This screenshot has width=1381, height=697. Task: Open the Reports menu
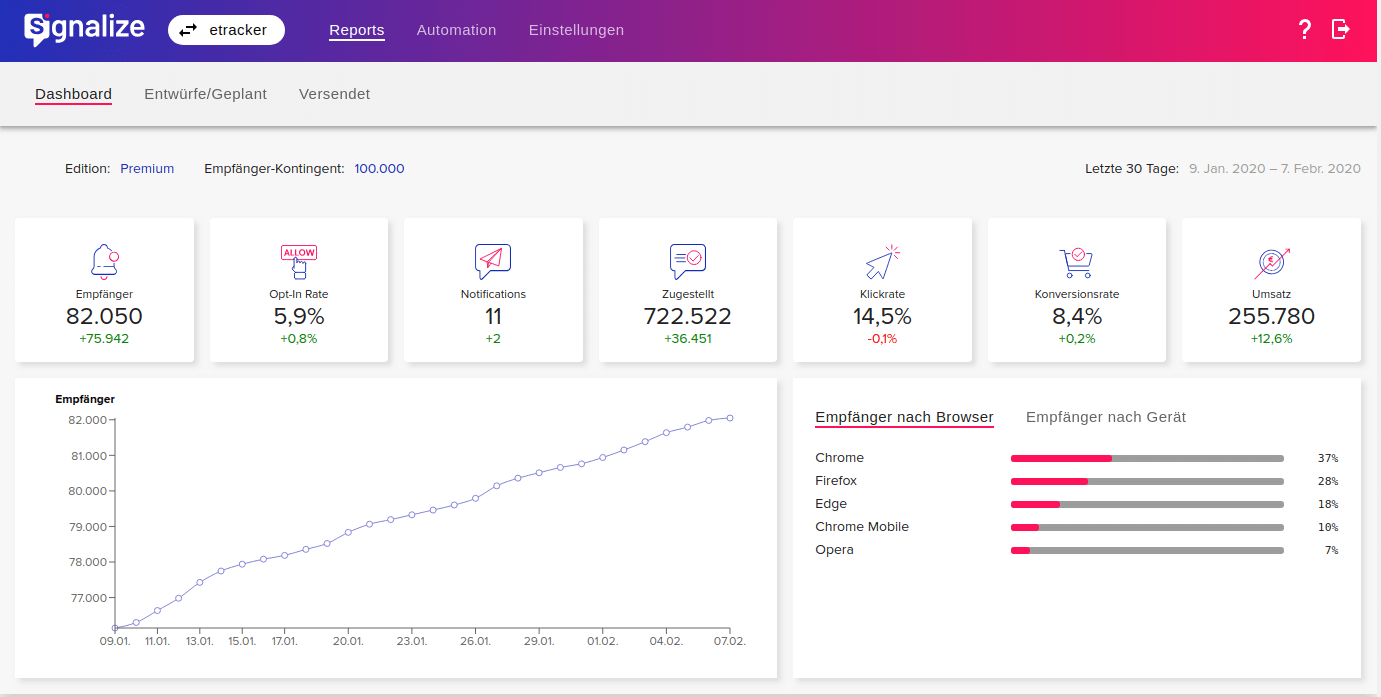[x=357, y=30]
